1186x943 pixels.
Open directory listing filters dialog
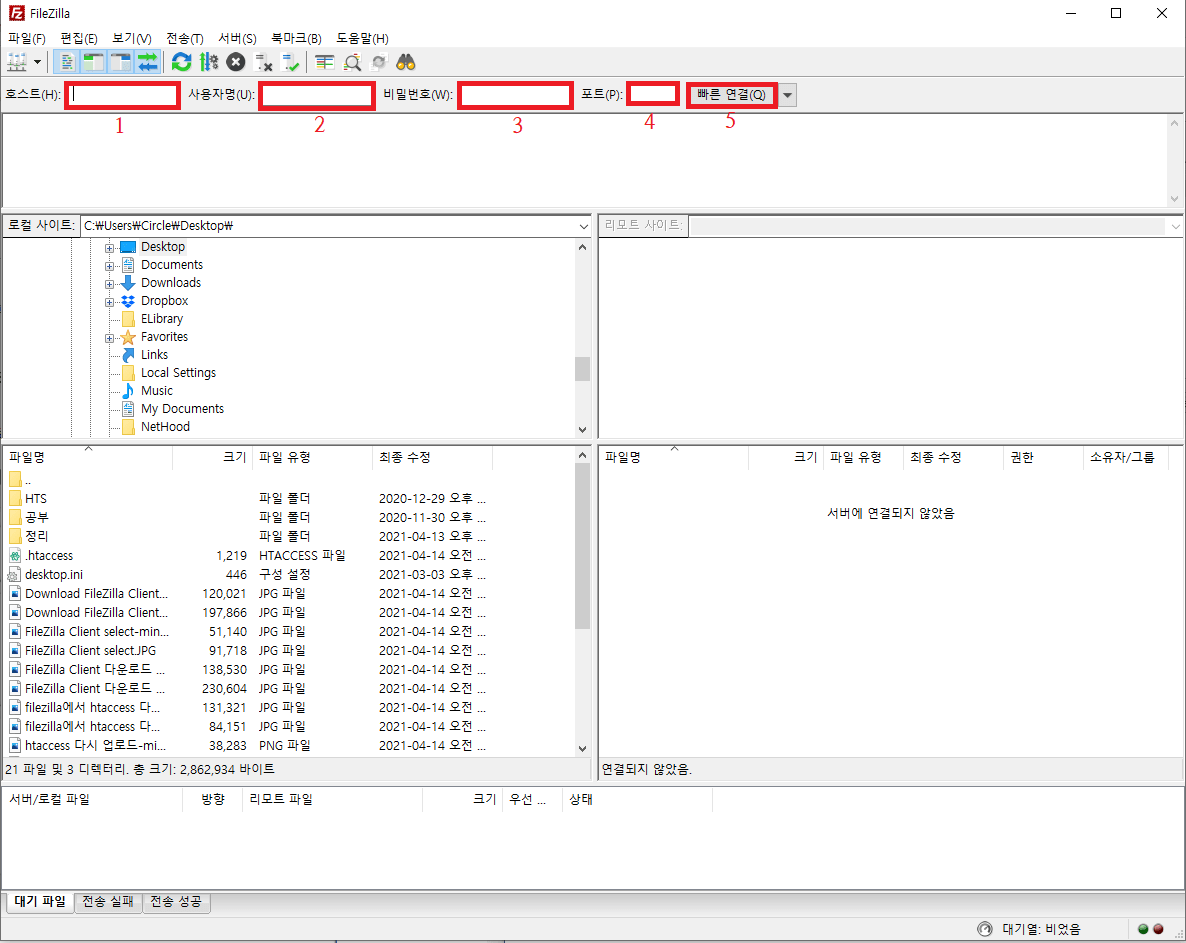[324, 62]
